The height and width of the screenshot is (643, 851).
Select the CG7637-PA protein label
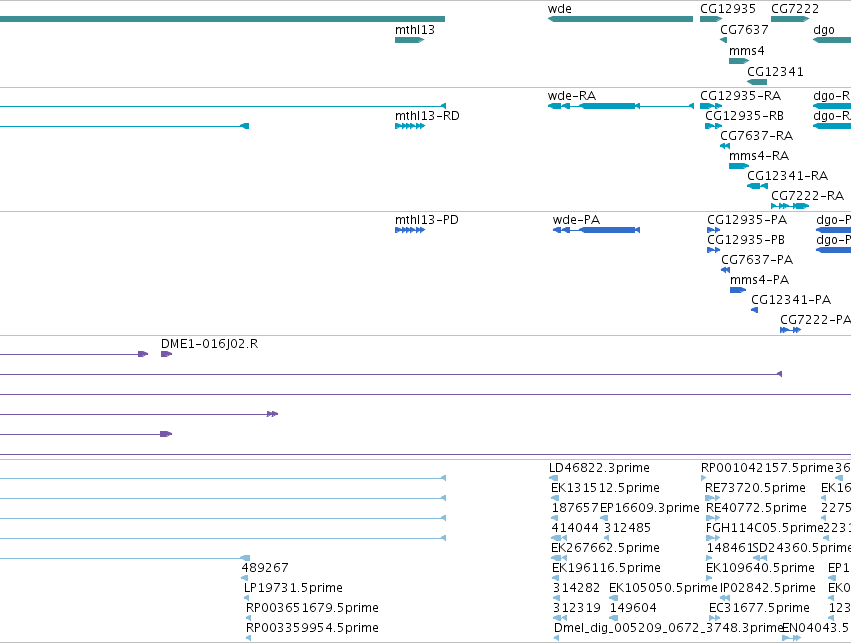click(x=757, y=260)
